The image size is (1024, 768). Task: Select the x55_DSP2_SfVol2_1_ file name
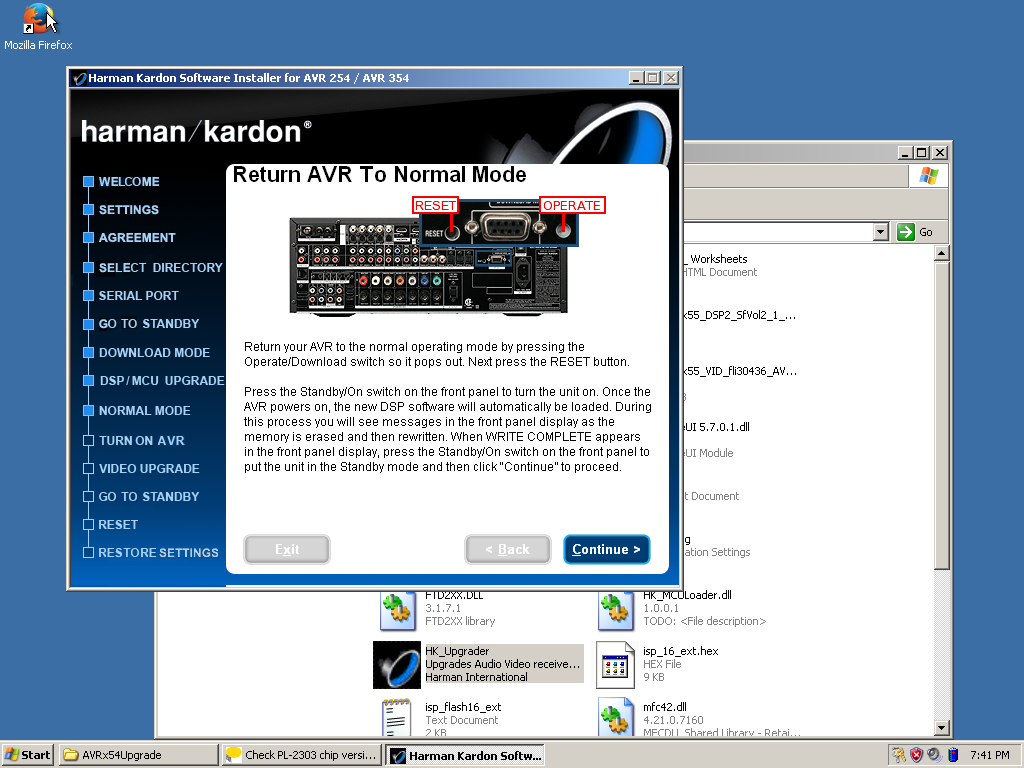(740, 315)
